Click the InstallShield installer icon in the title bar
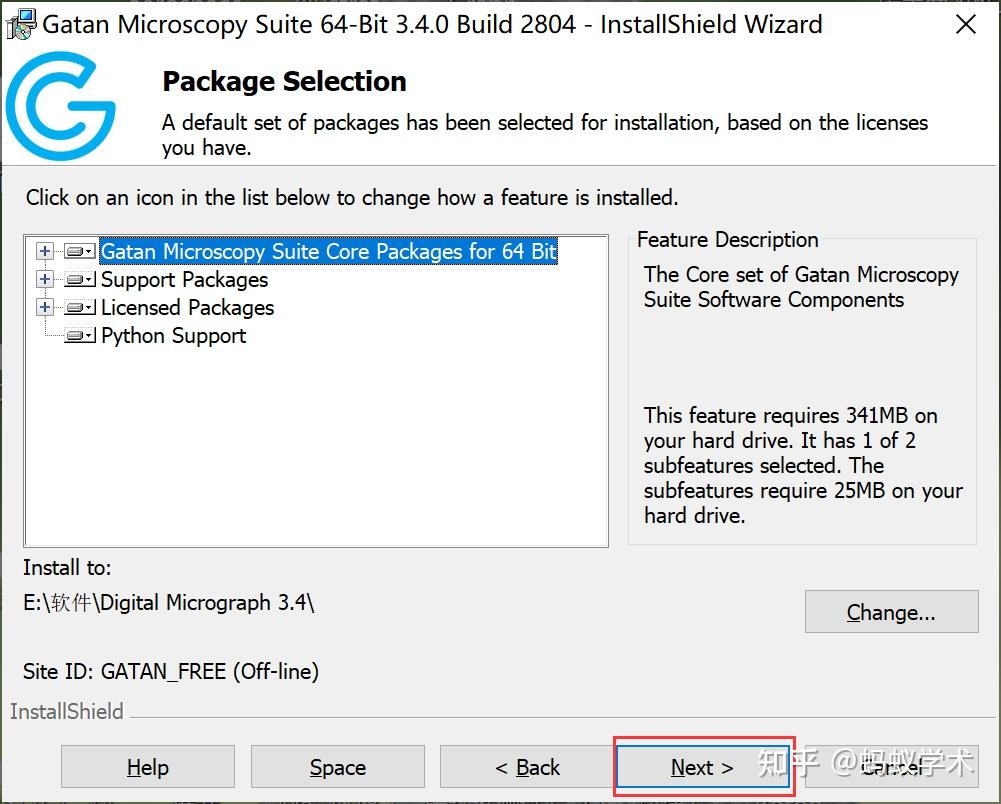Viewport: 1001px width, 804px height. coord(20,25)
